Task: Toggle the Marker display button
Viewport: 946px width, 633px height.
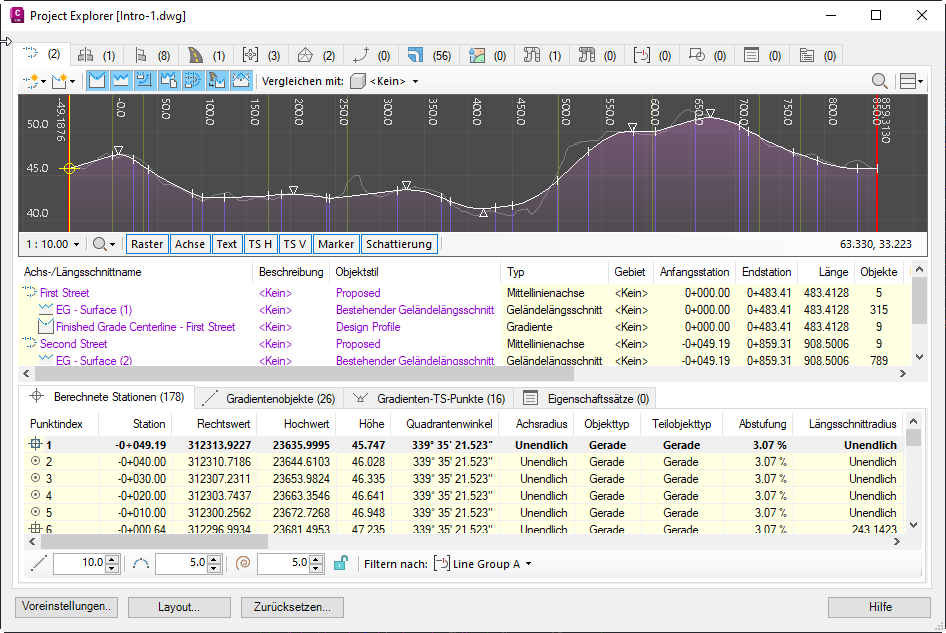Action: point(335,244)
